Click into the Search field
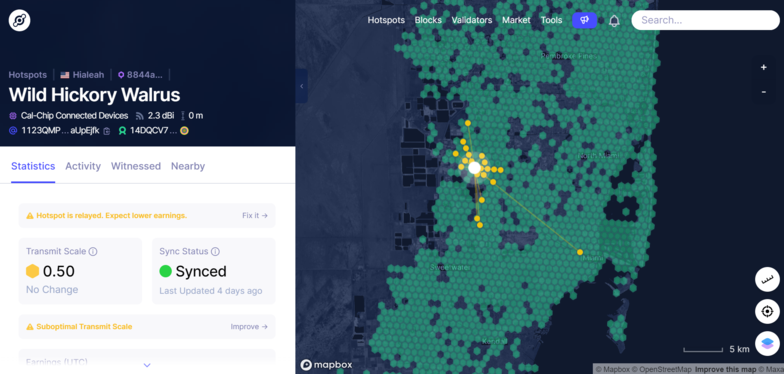This screenshot has width=784, height=374. pyautogui.click(x=706, y=20)
